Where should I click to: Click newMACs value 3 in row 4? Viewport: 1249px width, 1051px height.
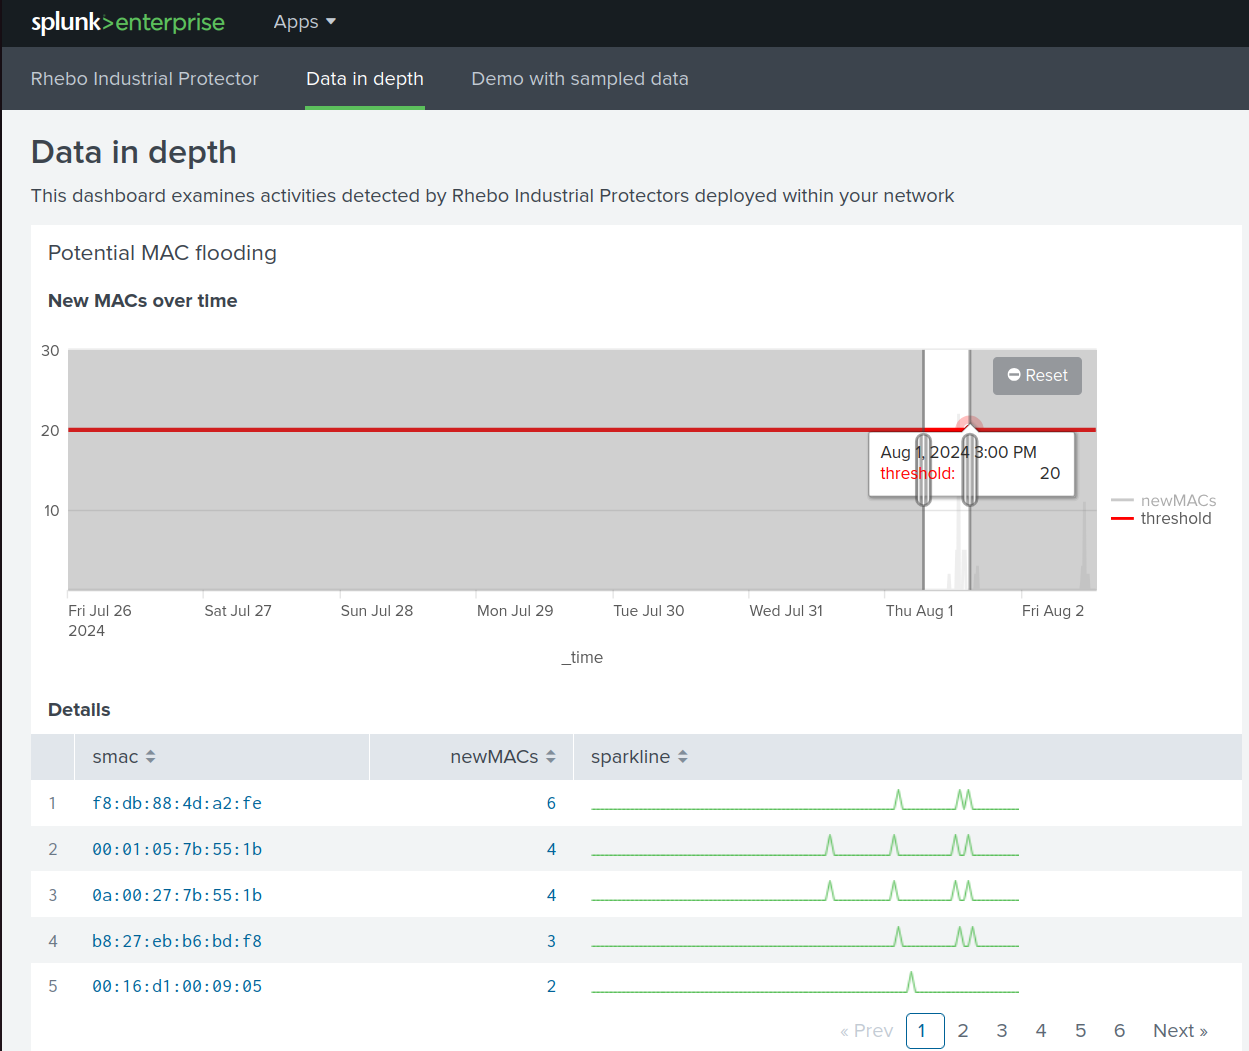coord(551,941)
